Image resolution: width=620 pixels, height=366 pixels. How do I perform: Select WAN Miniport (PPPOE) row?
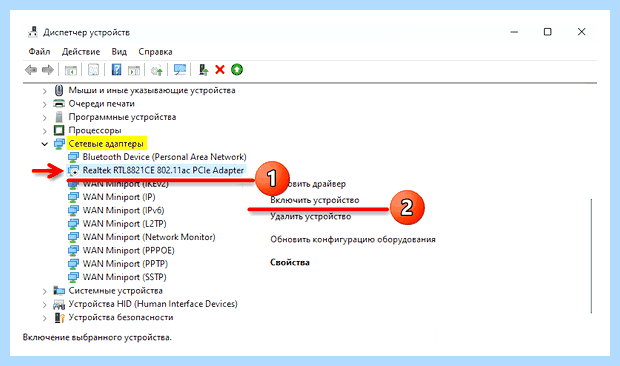tap(128, 251)
